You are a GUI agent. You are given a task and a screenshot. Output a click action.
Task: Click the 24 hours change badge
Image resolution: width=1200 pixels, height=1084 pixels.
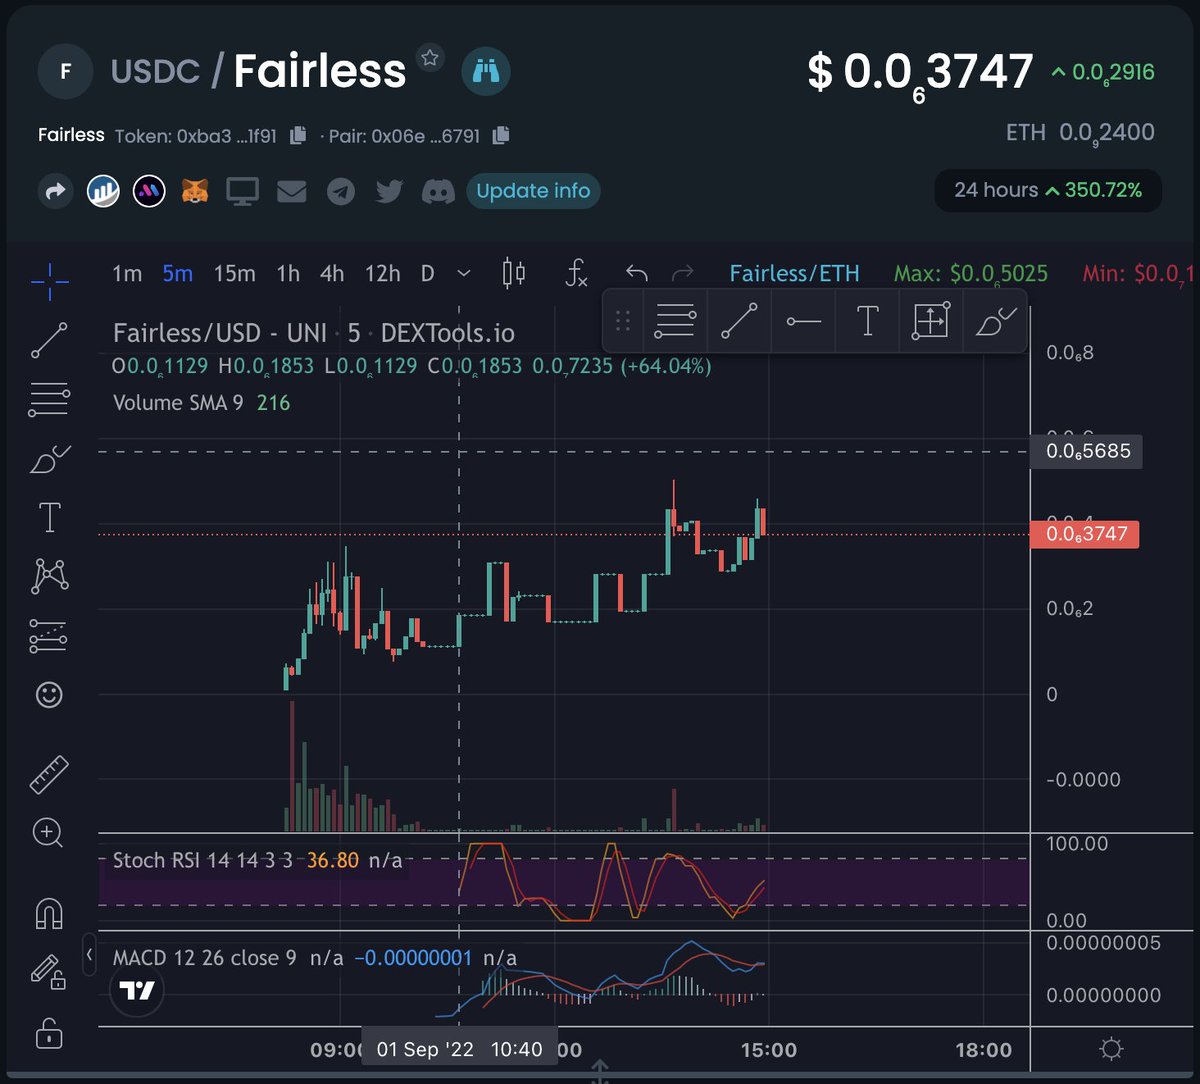pos(1048,190)
